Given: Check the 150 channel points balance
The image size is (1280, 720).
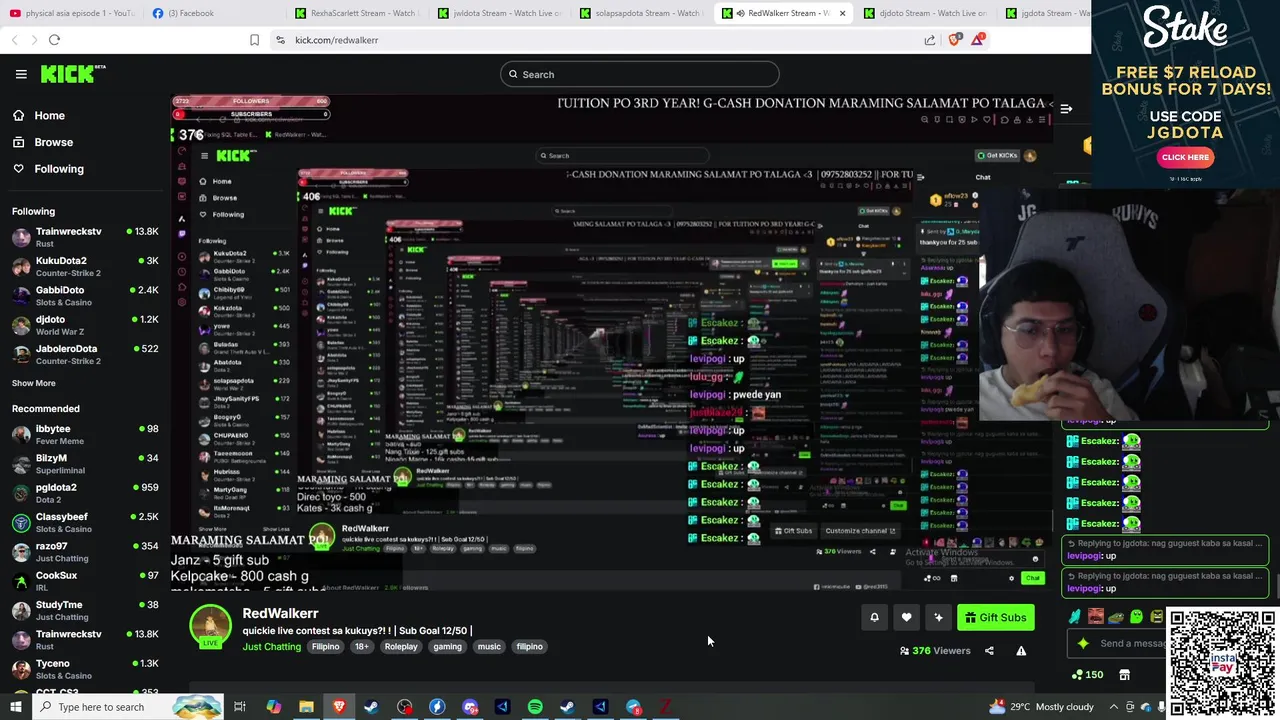Looking at the screenshot, I should pyautogui.click(x=1087, y=675).
